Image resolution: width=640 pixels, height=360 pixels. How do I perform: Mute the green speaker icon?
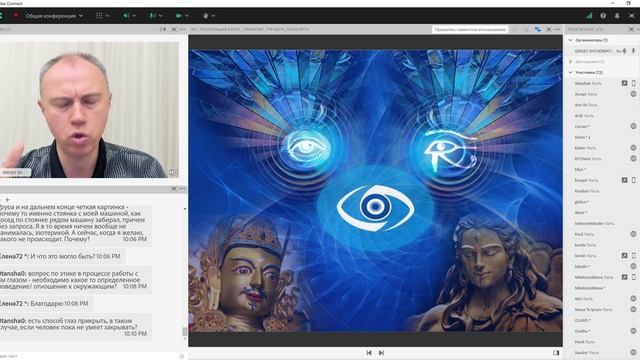[x=126, y=16]
